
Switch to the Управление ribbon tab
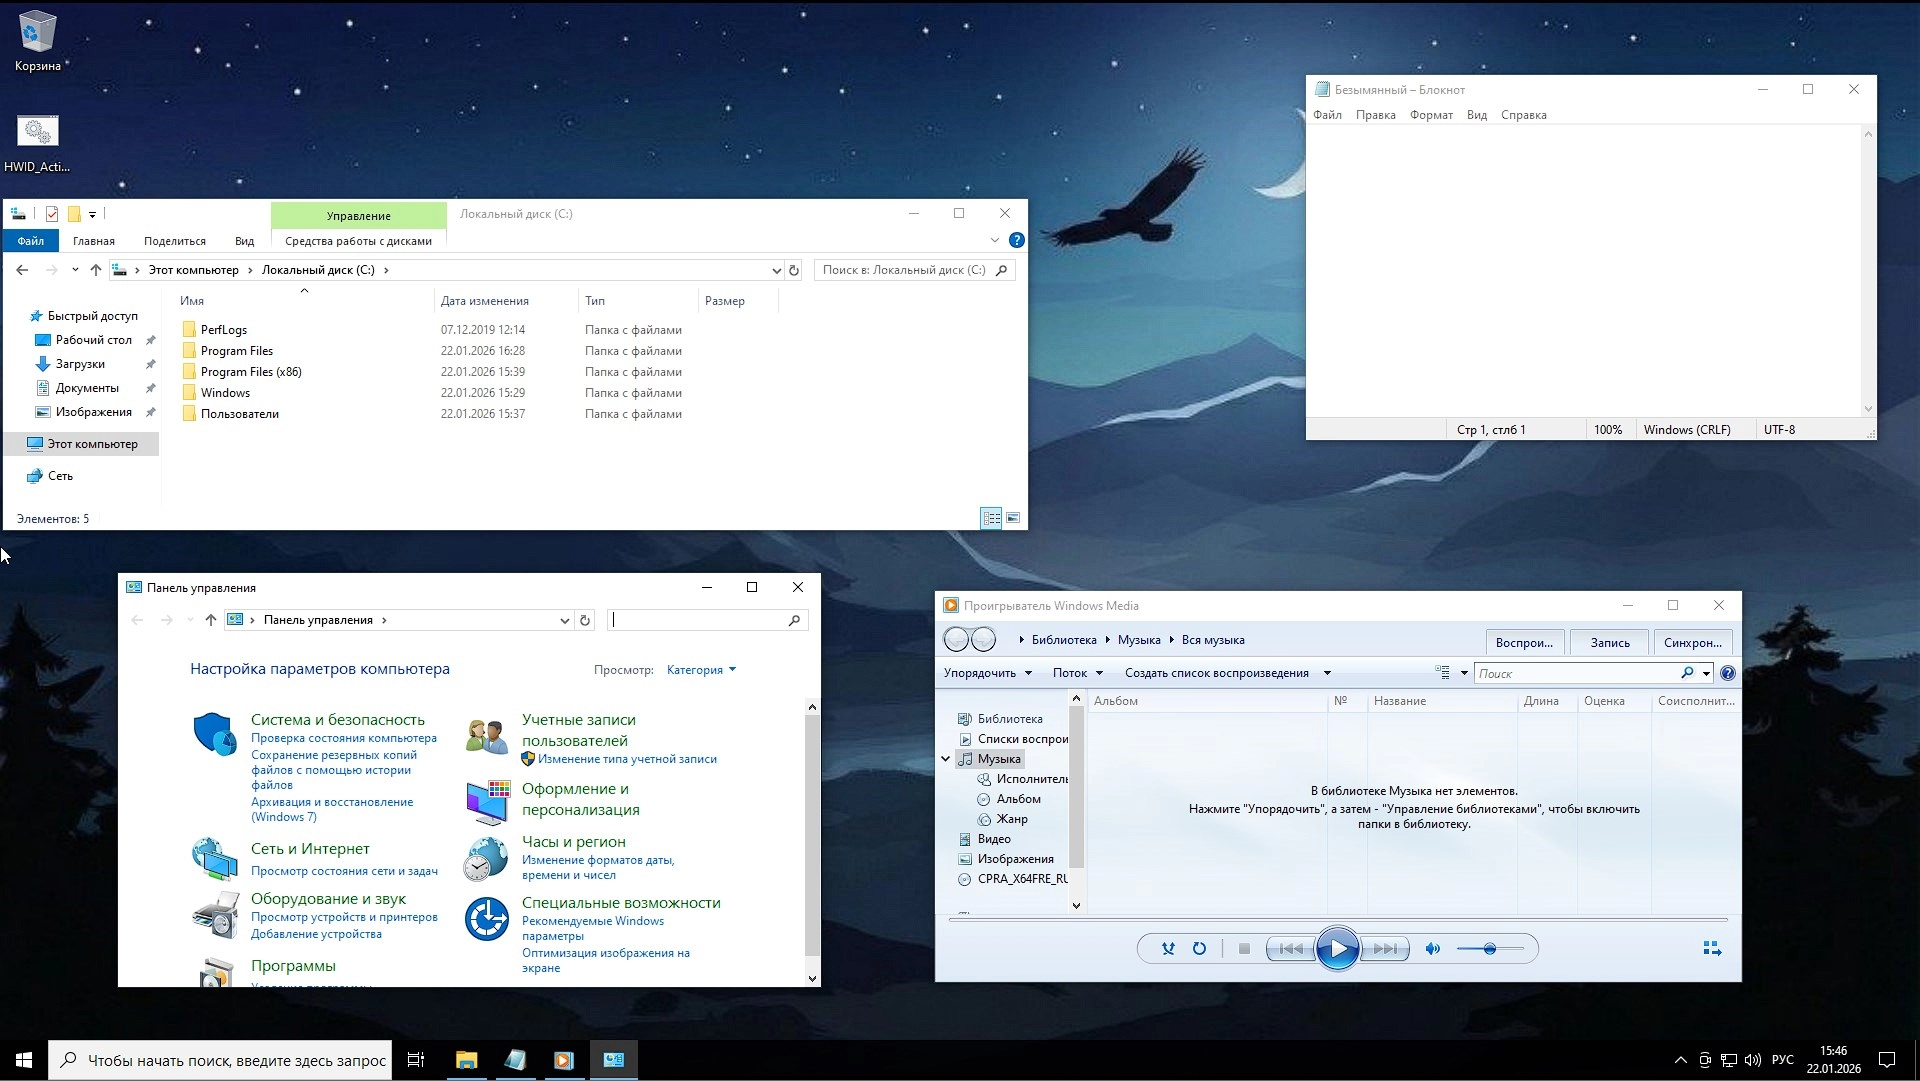pyautogui.click(x=357, y=215)
